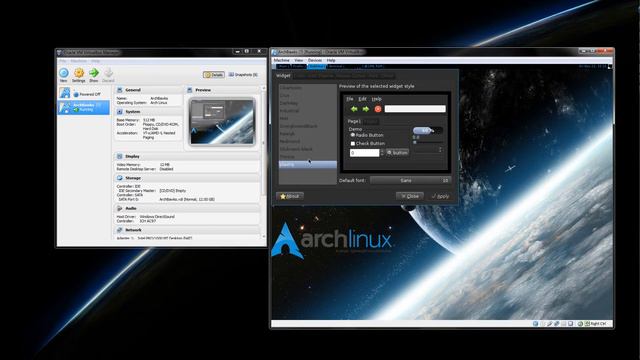Screen dimensions: 640x360
Task: Click the green forward arrow in preview
Action: pyautogui.click(x=366, y=109)
